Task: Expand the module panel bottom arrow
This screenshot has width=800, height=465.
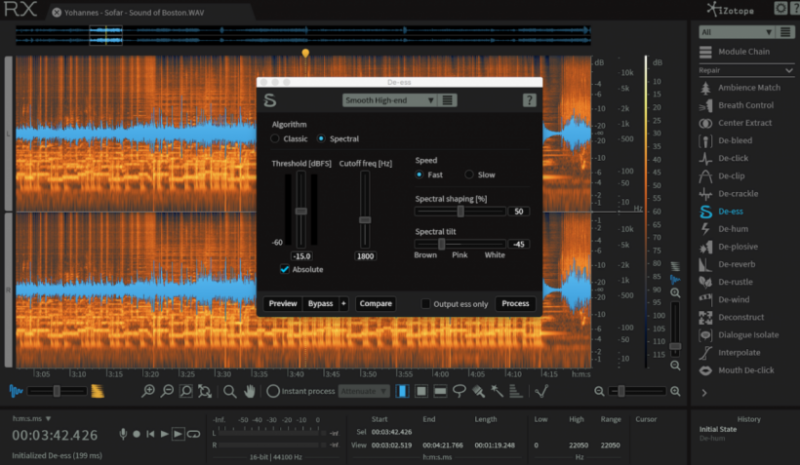Action: click(x=704, y=393)
